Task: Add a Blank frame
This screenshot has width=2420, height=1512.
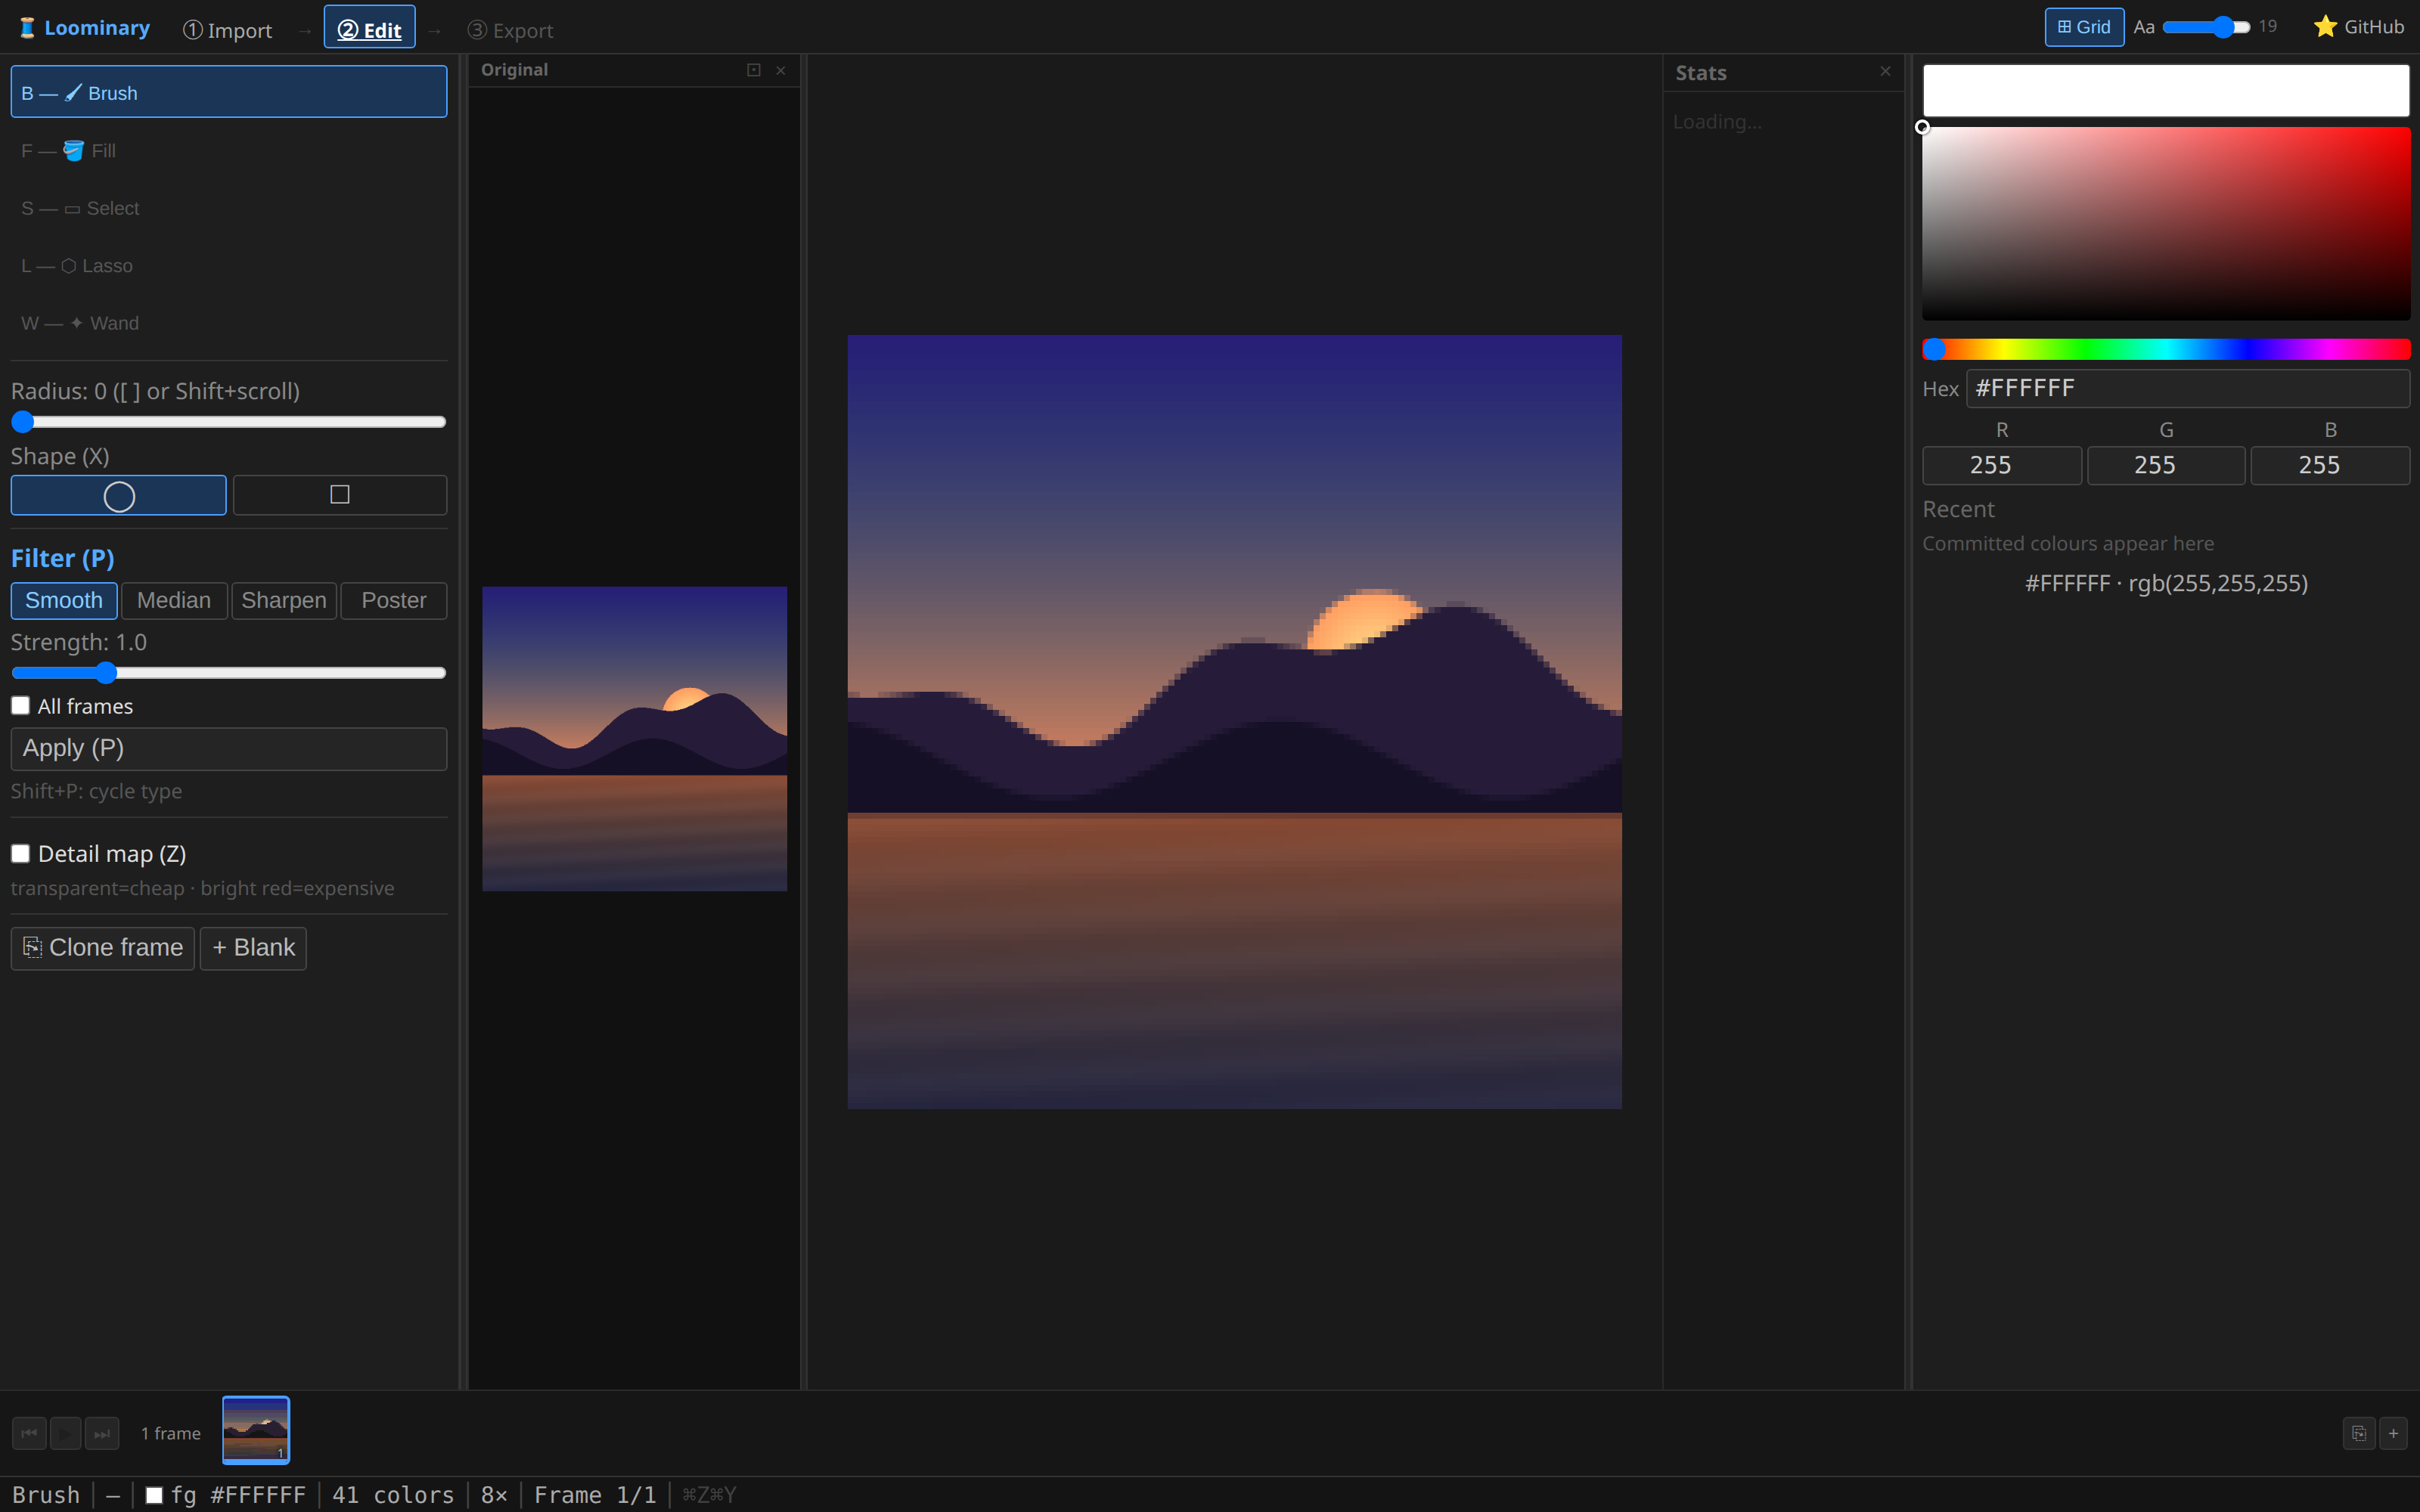Action: (253, 947)
